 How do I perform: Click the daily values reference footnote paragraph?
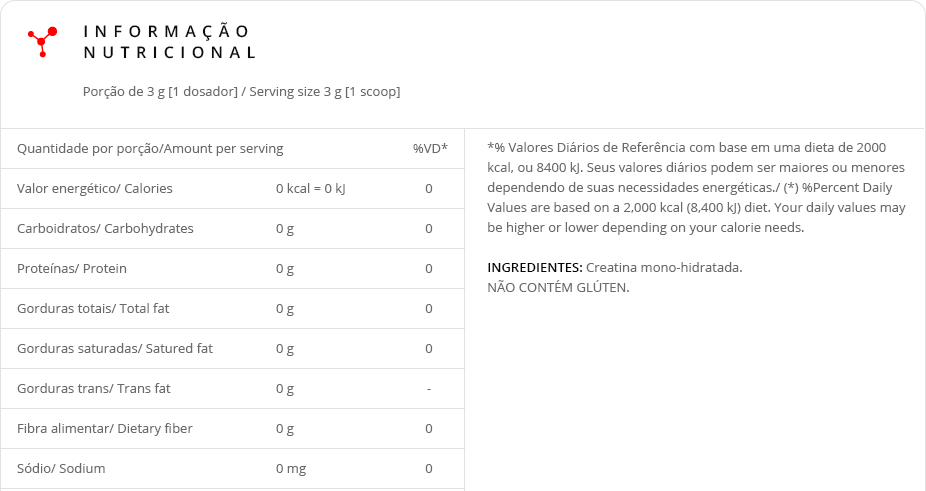pyautogui.click(x=696, y=188)
